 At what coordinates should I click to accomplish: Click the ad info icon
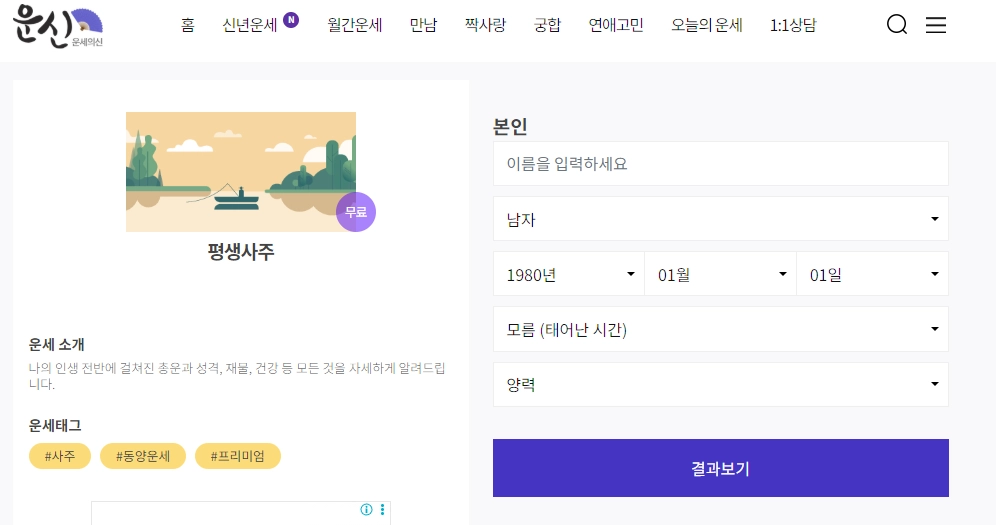367,509
